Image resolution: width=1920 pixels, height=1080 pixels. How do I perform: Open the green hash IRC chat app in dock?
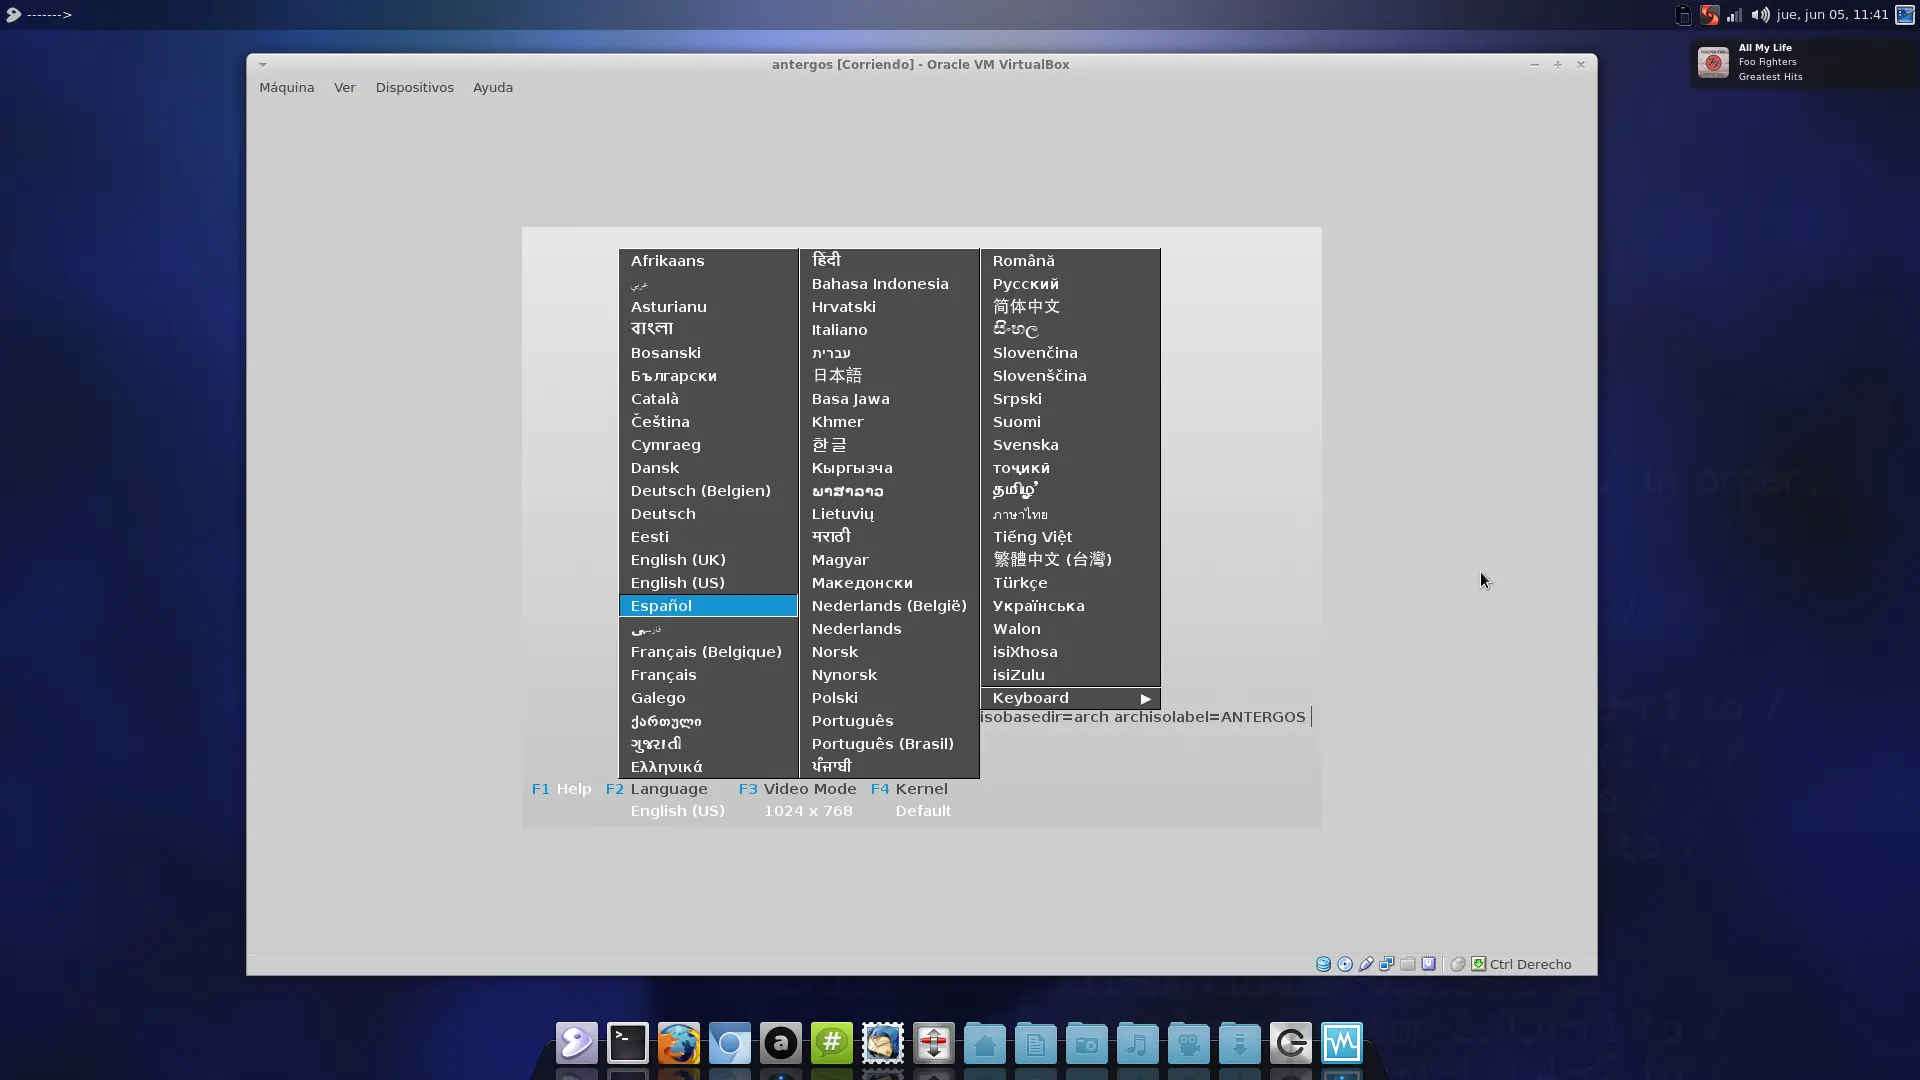point(832,1043)
